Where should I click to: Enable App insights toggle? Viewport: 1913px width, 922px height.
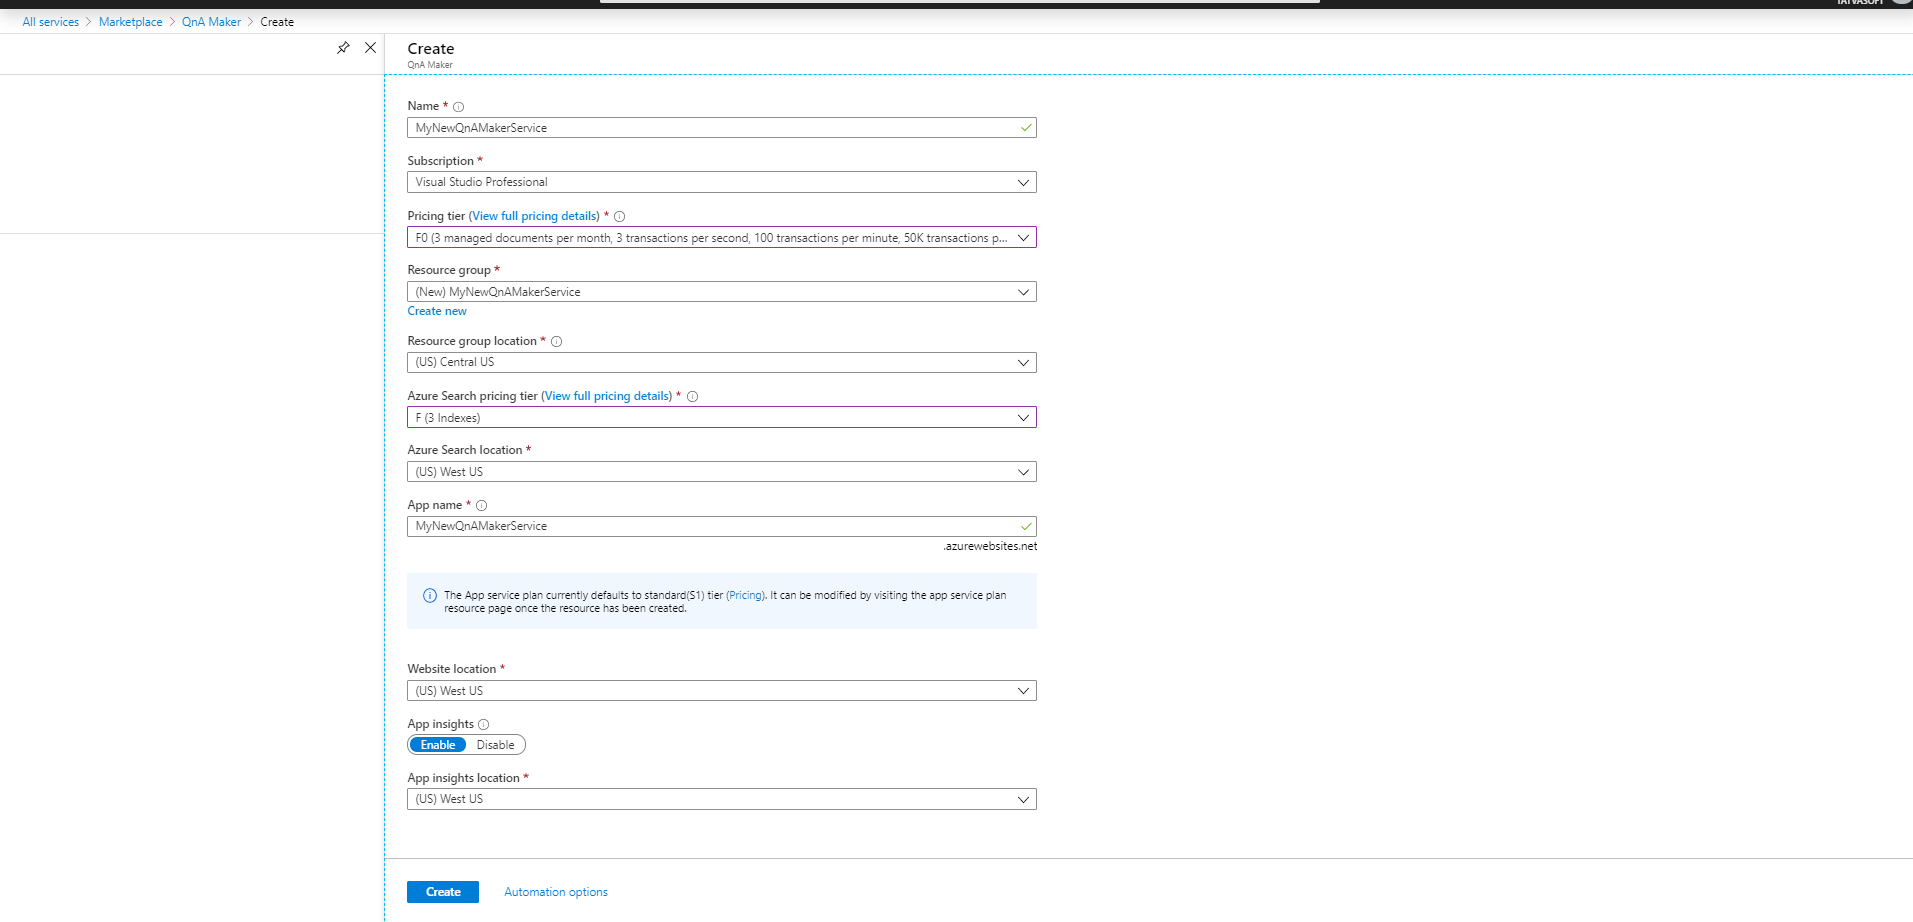438,745
